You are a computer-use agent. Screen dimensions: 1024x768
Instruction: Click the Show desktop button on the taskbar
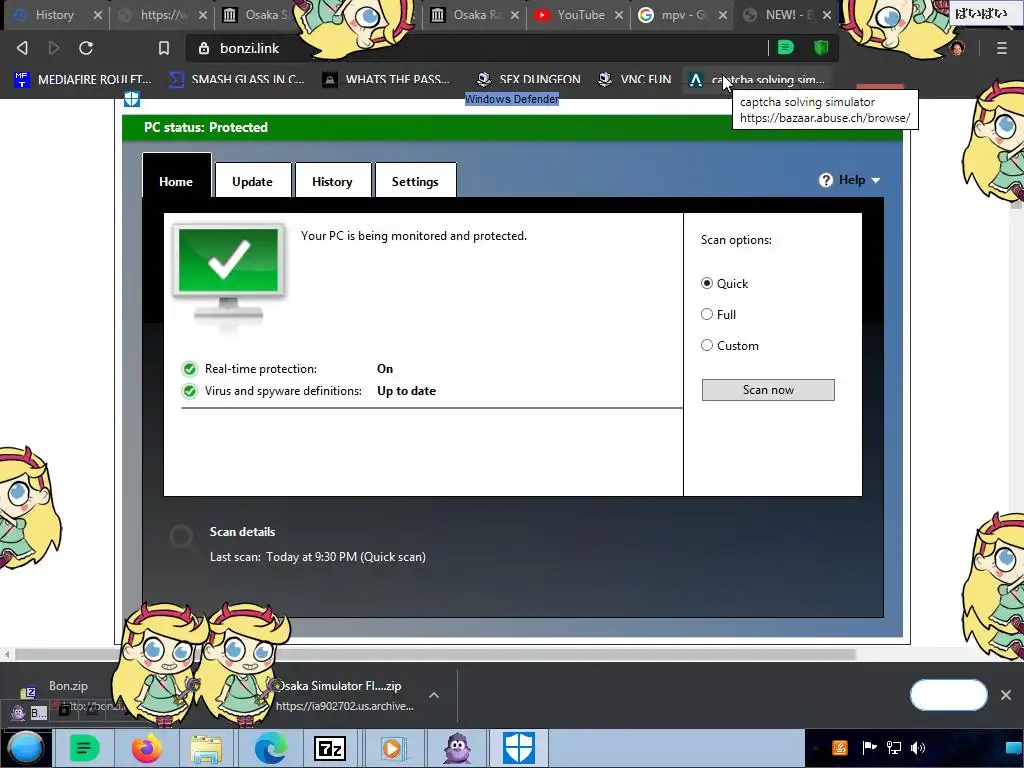click(x=1016, y=748)
